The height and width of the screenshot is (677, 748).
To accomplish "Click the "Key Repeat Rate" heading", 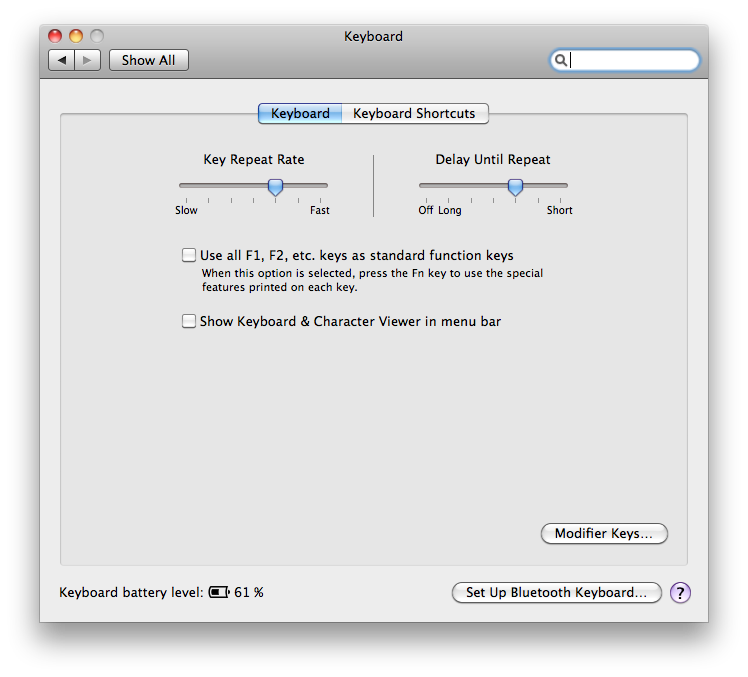I will tap(254, 159).
